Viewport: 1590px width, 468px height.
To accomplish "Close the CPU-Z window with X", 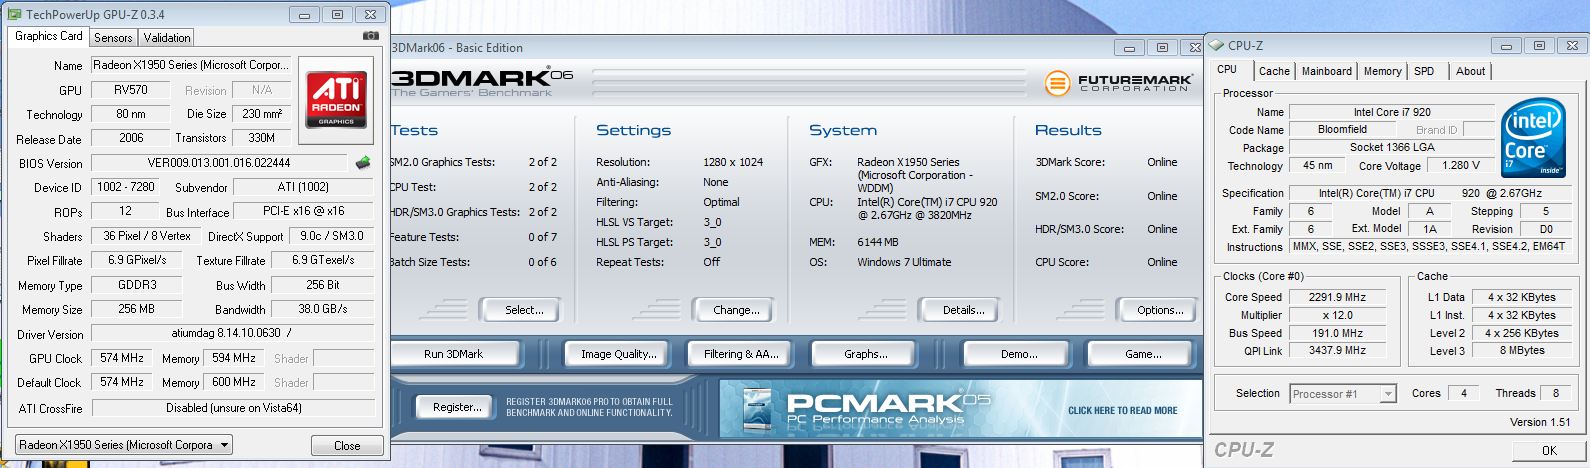I will (x=1571, y=45).
